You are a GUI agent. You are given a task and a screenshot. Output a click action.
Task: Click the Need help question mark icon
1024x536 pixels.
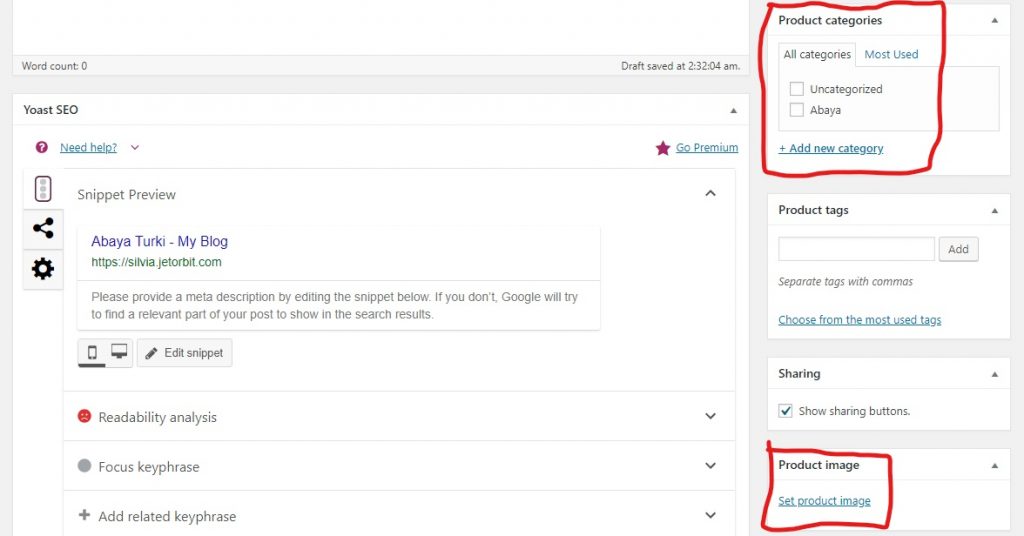(x=42, y=148)
